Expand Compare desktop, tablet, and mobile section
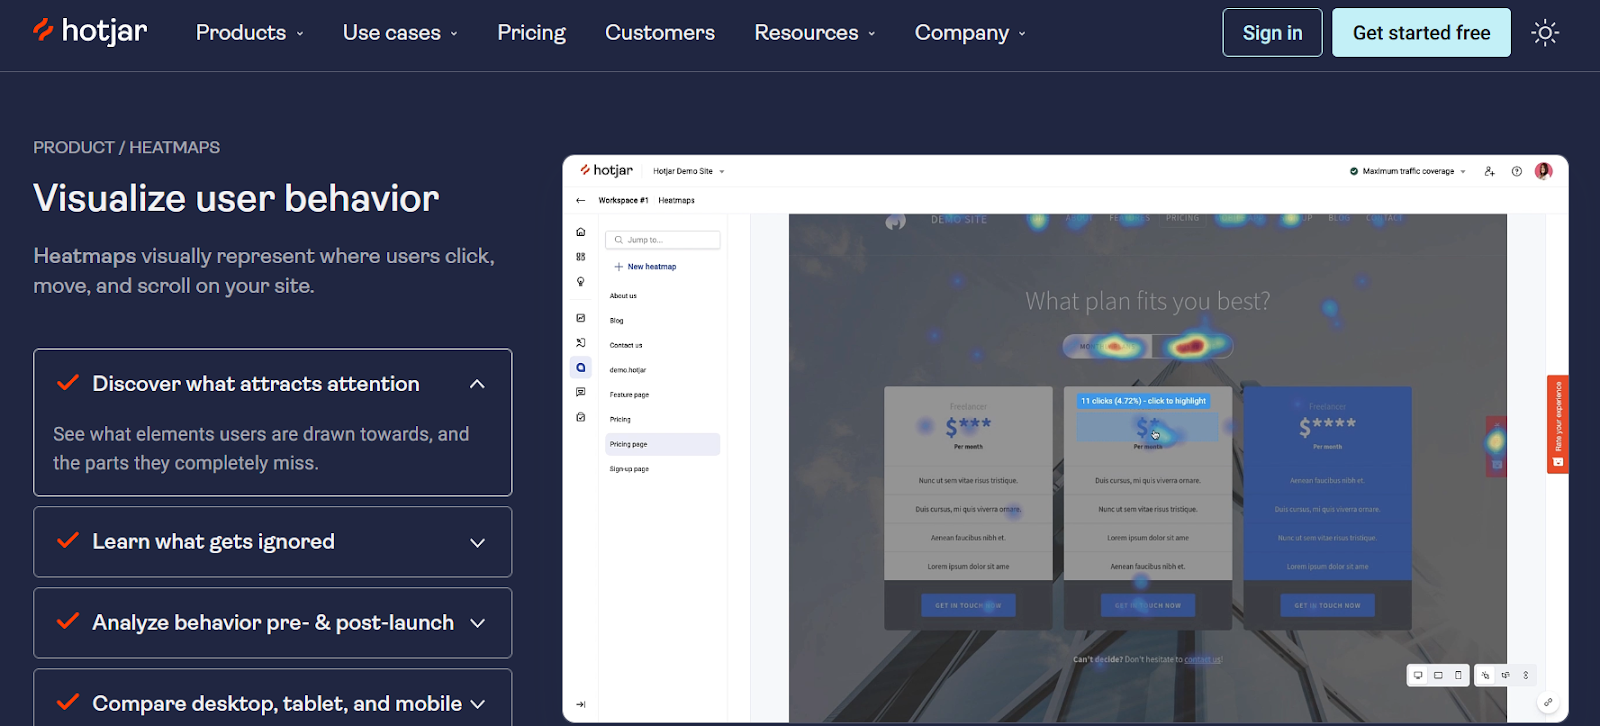Viewport: 1600px width, 726px height. (x=273, y=703)
